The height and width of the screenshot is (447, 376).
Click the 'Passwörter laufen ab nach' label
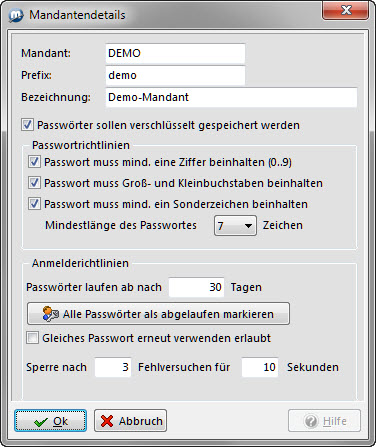click(x=94, y=287)
